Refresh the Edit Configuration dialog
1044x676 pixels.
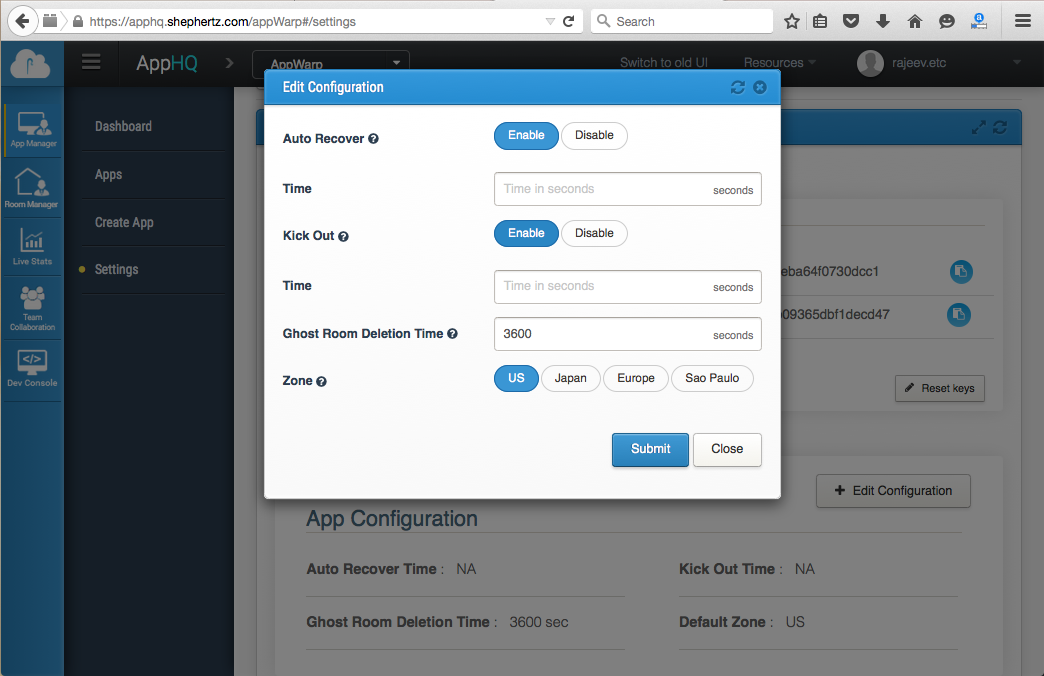tap(738, 87)
